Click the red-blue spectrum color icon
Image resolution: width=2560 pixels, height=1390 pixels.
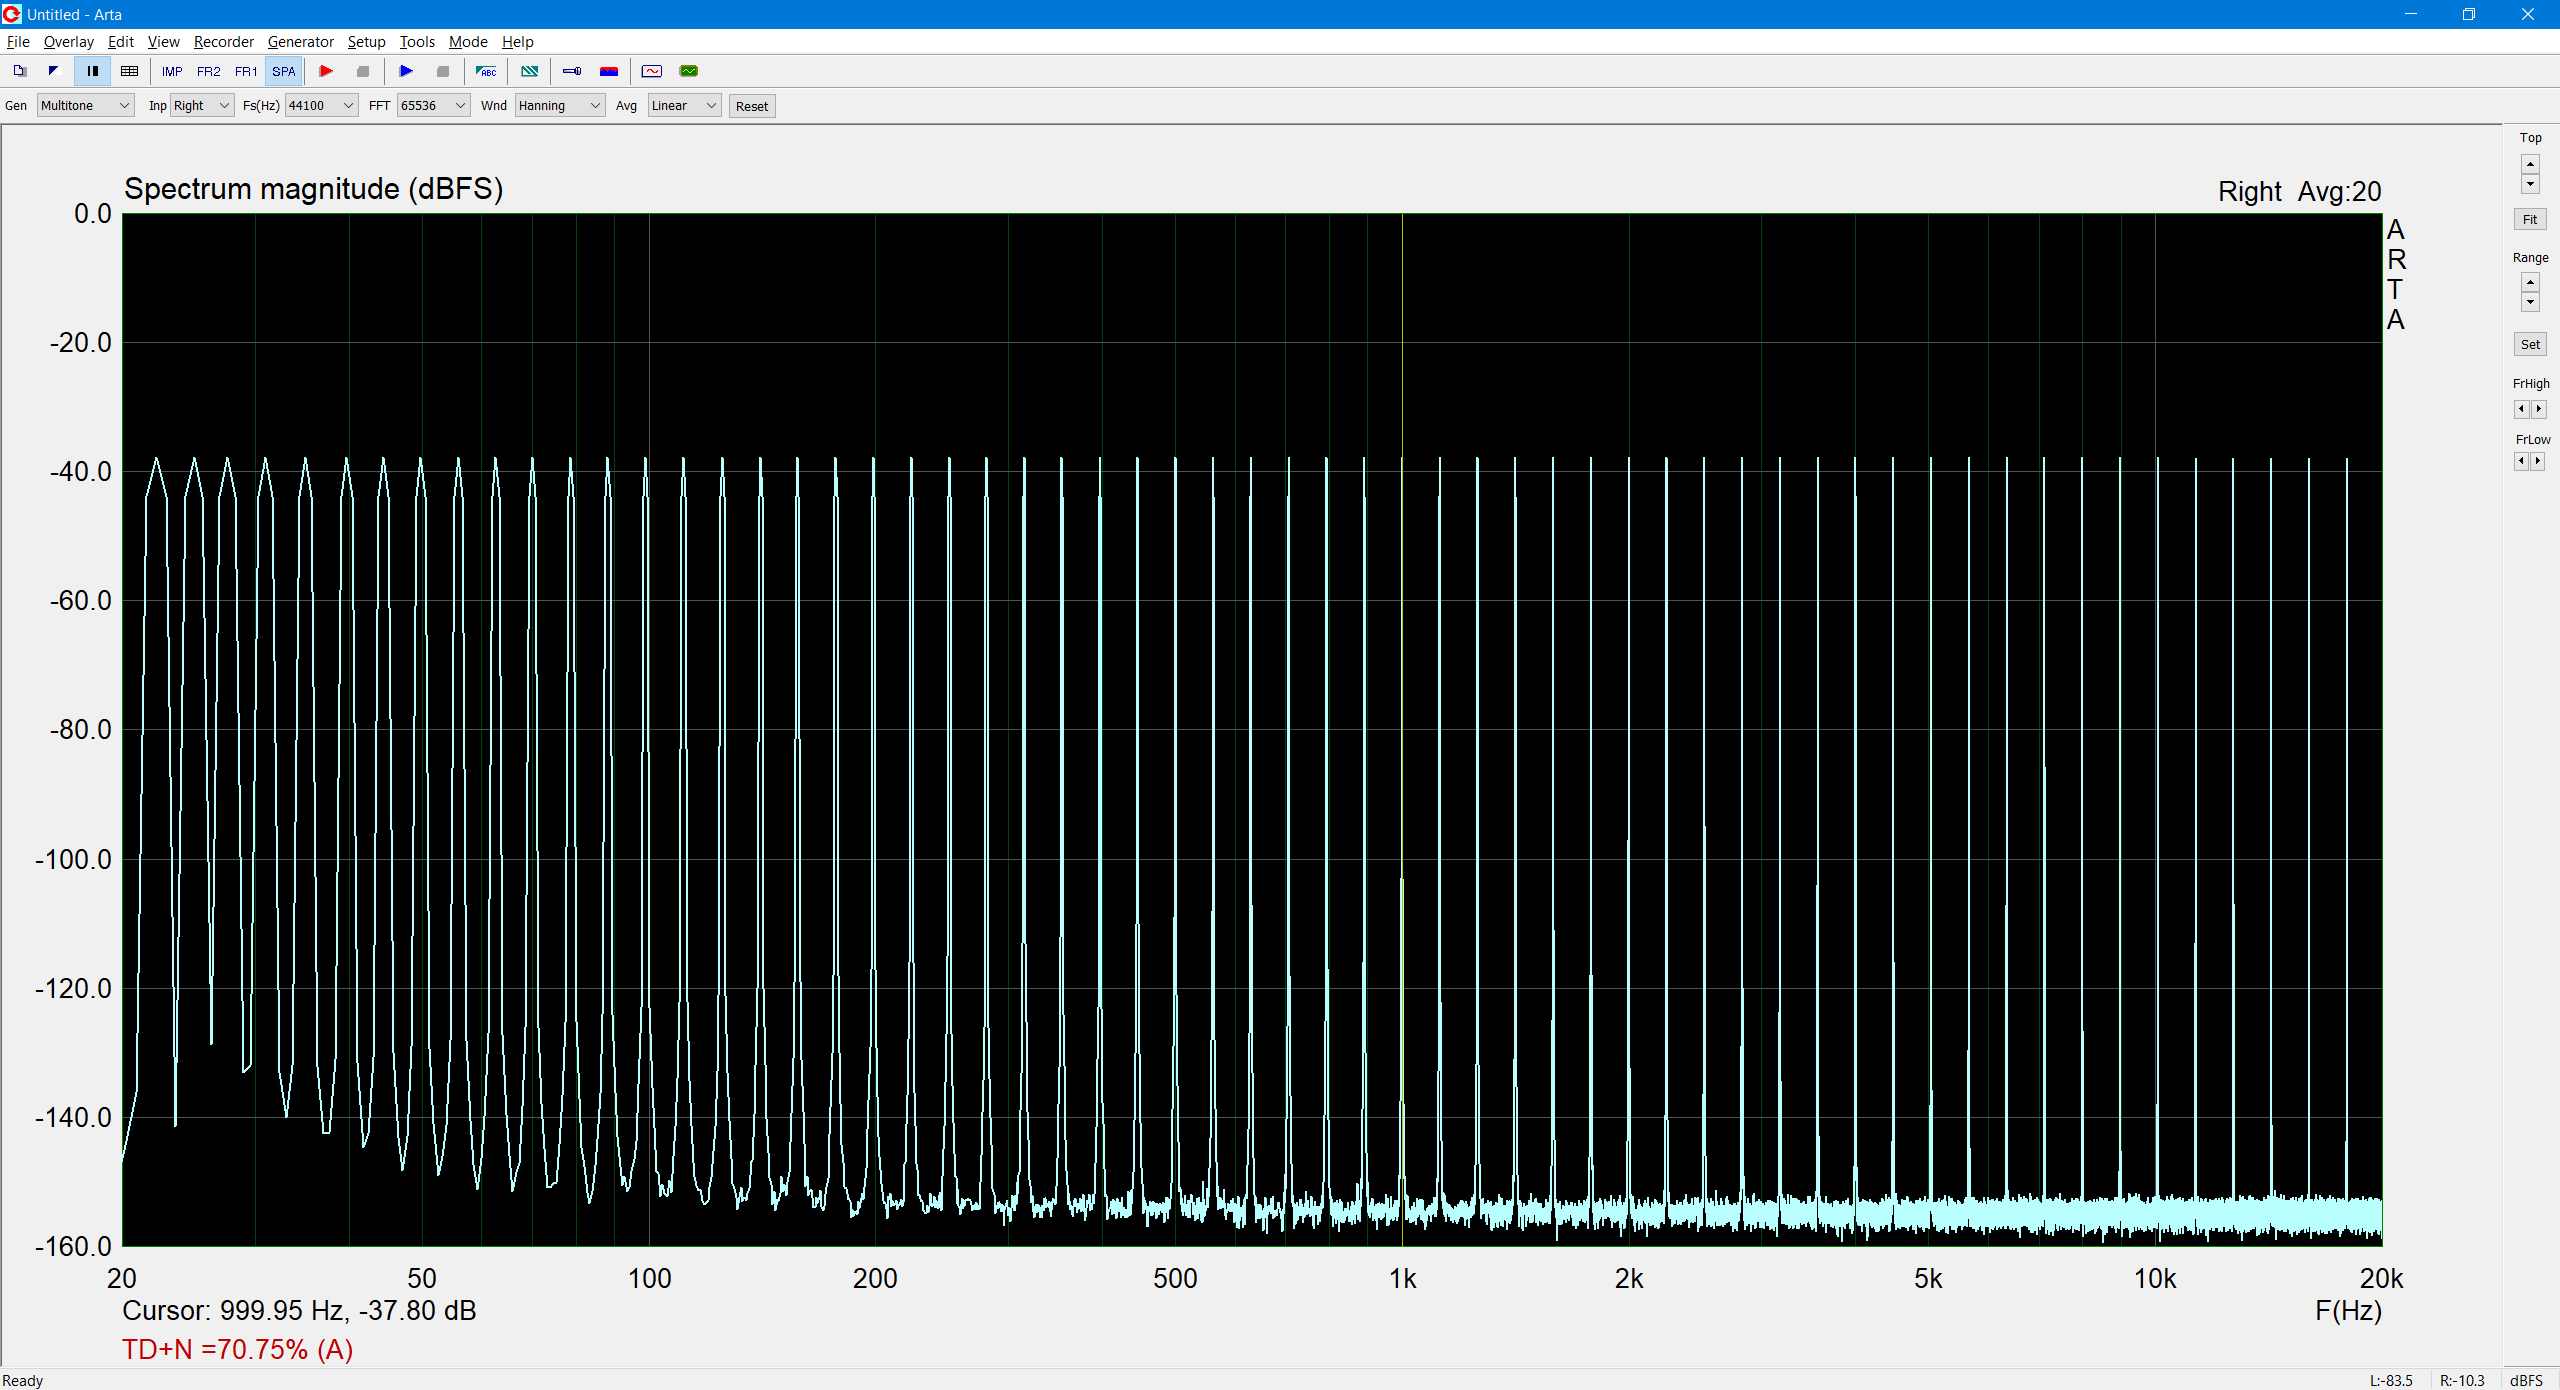tap(608, 71)
